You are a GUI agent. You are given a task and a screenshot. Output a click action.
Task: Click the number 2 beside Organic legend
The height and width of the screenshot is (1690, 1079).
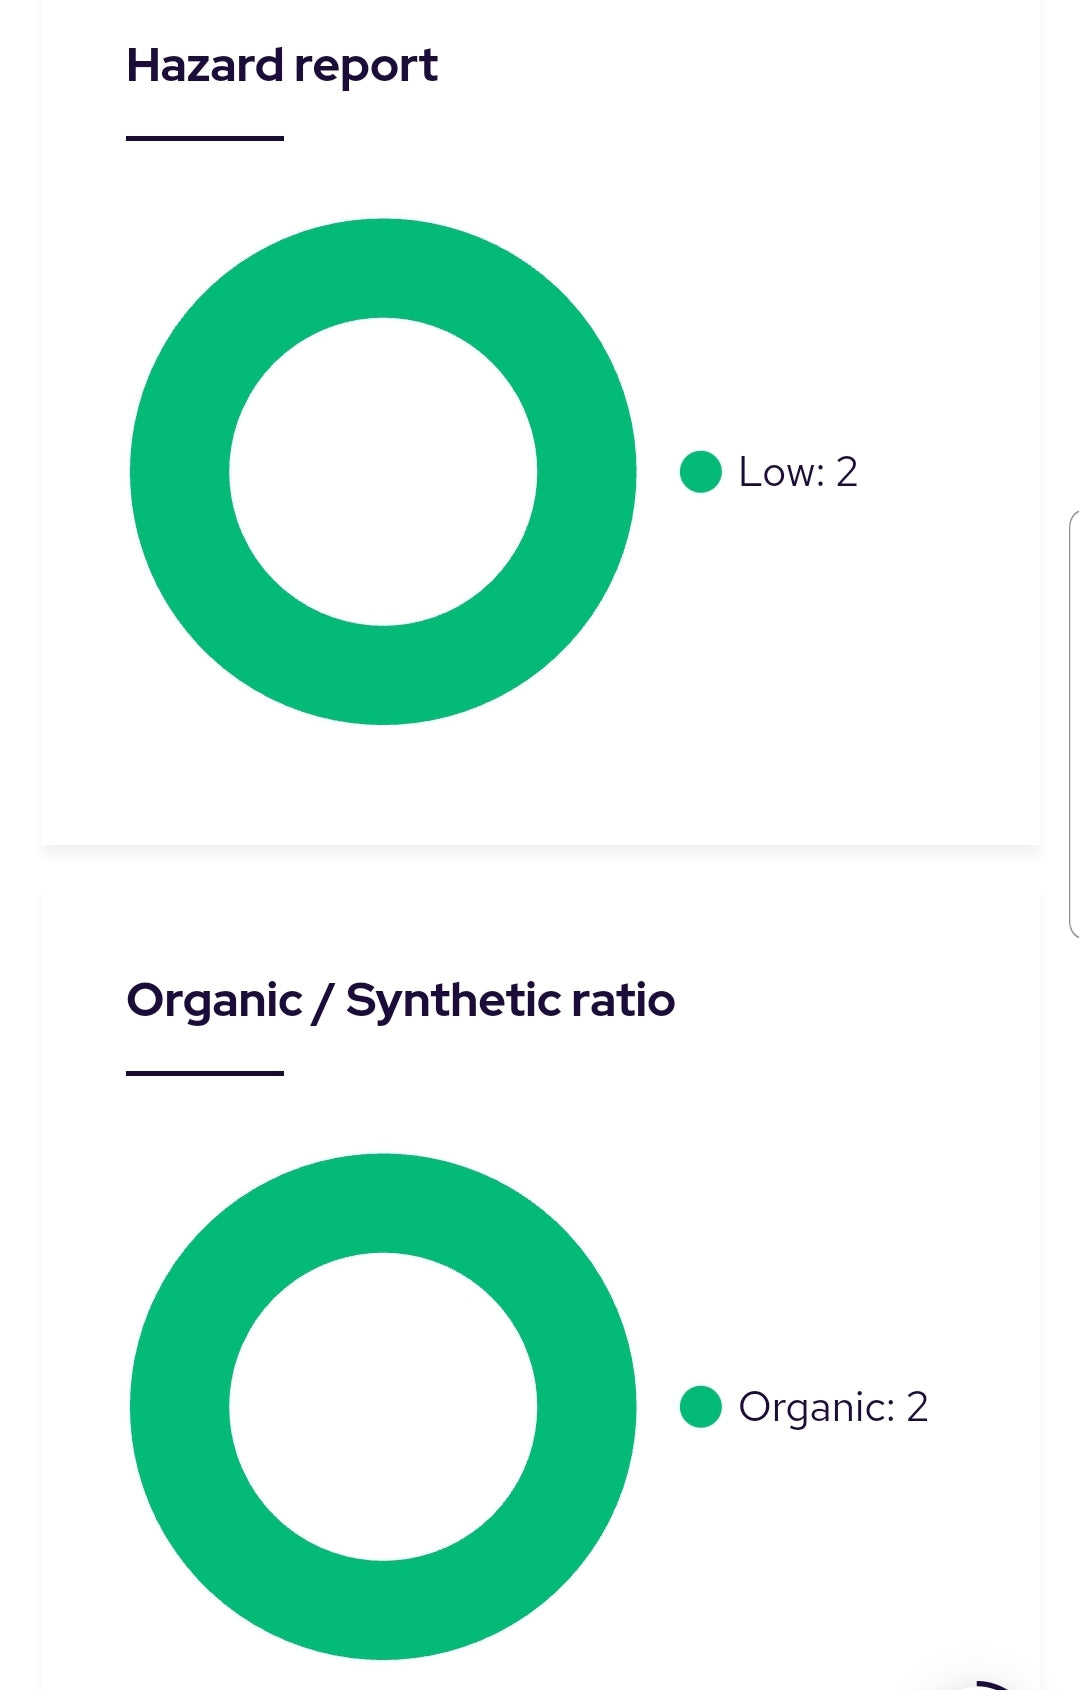click(x=917, y=1407)
